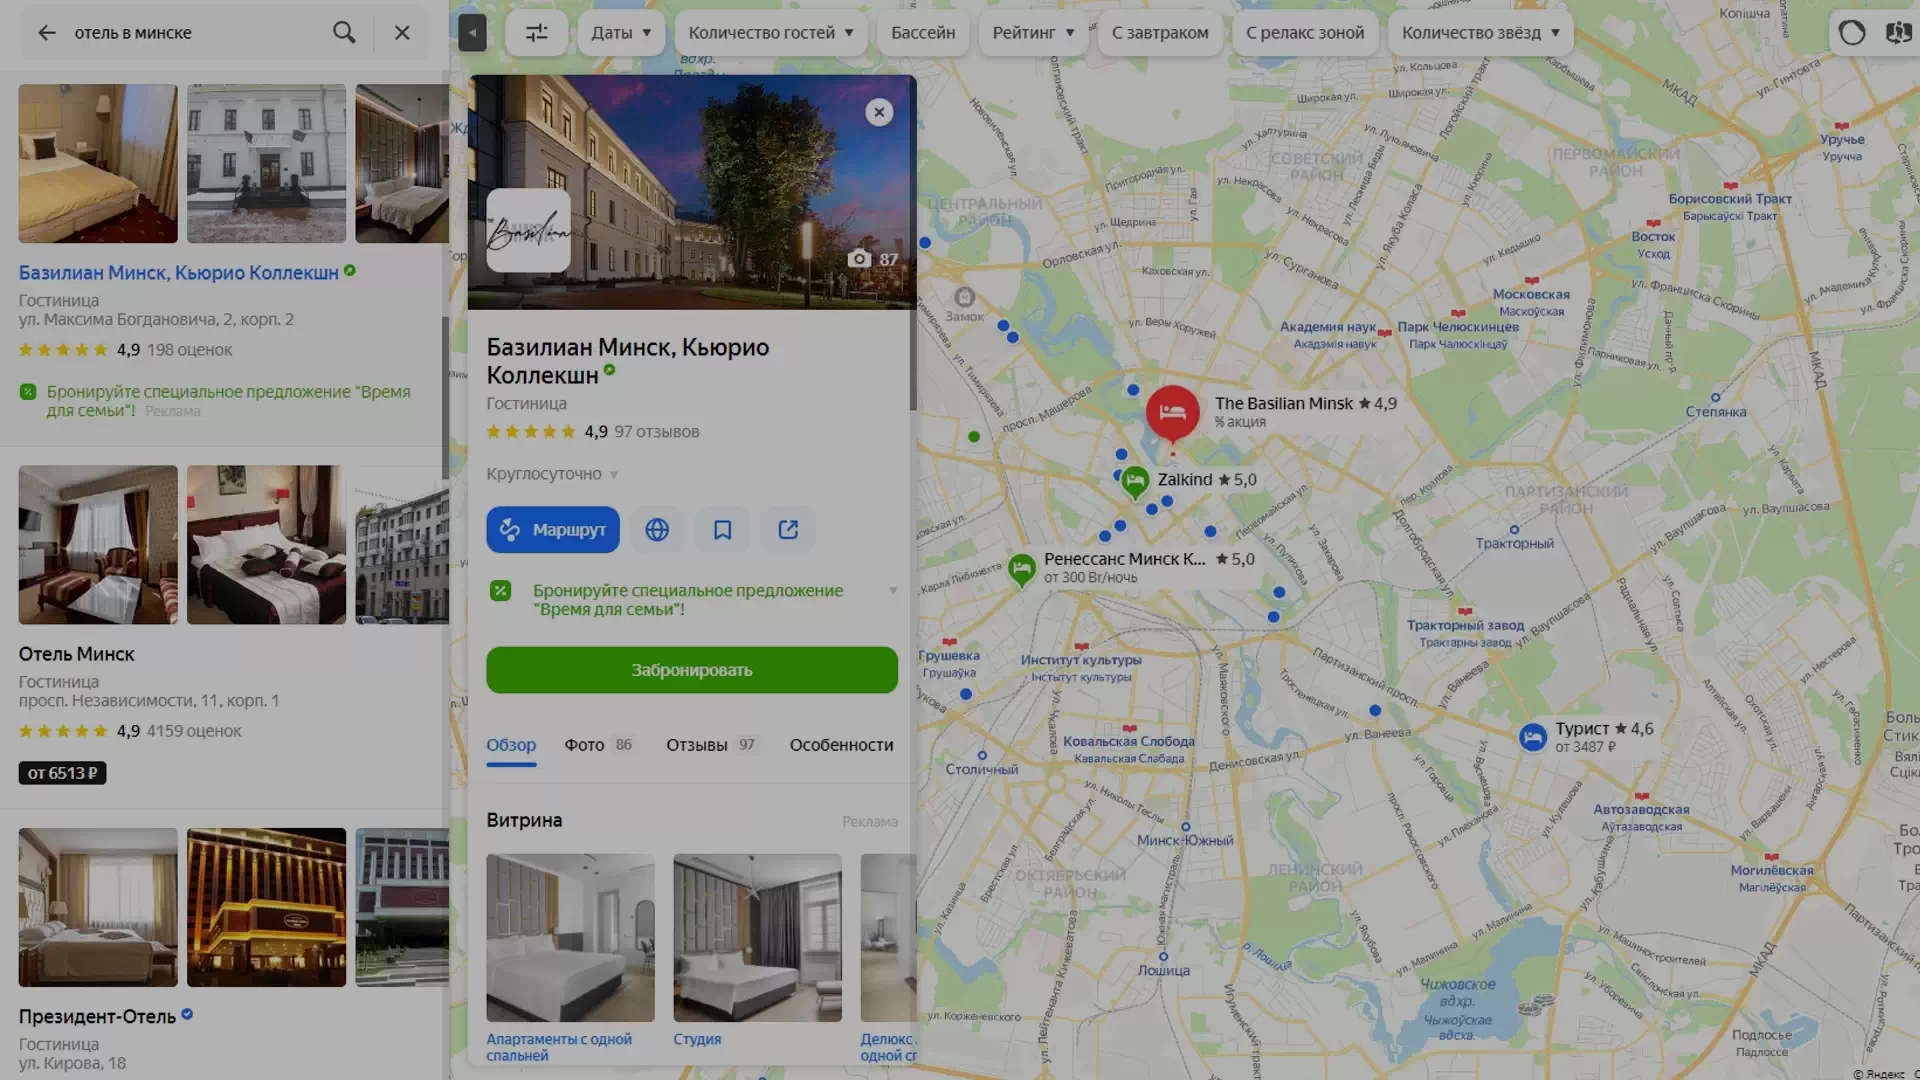
Task: Open the hotel website globe icon
Action: pyautogui.click(x=657, y=530)
